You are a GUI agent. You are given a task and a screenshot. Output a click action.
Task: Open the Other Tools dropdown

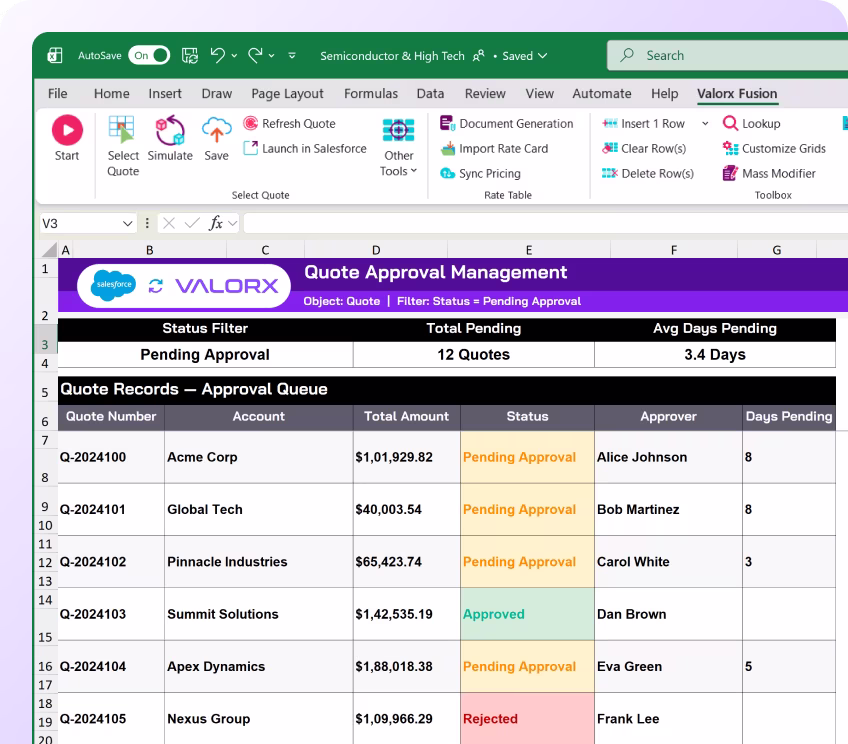coord(399,147)
